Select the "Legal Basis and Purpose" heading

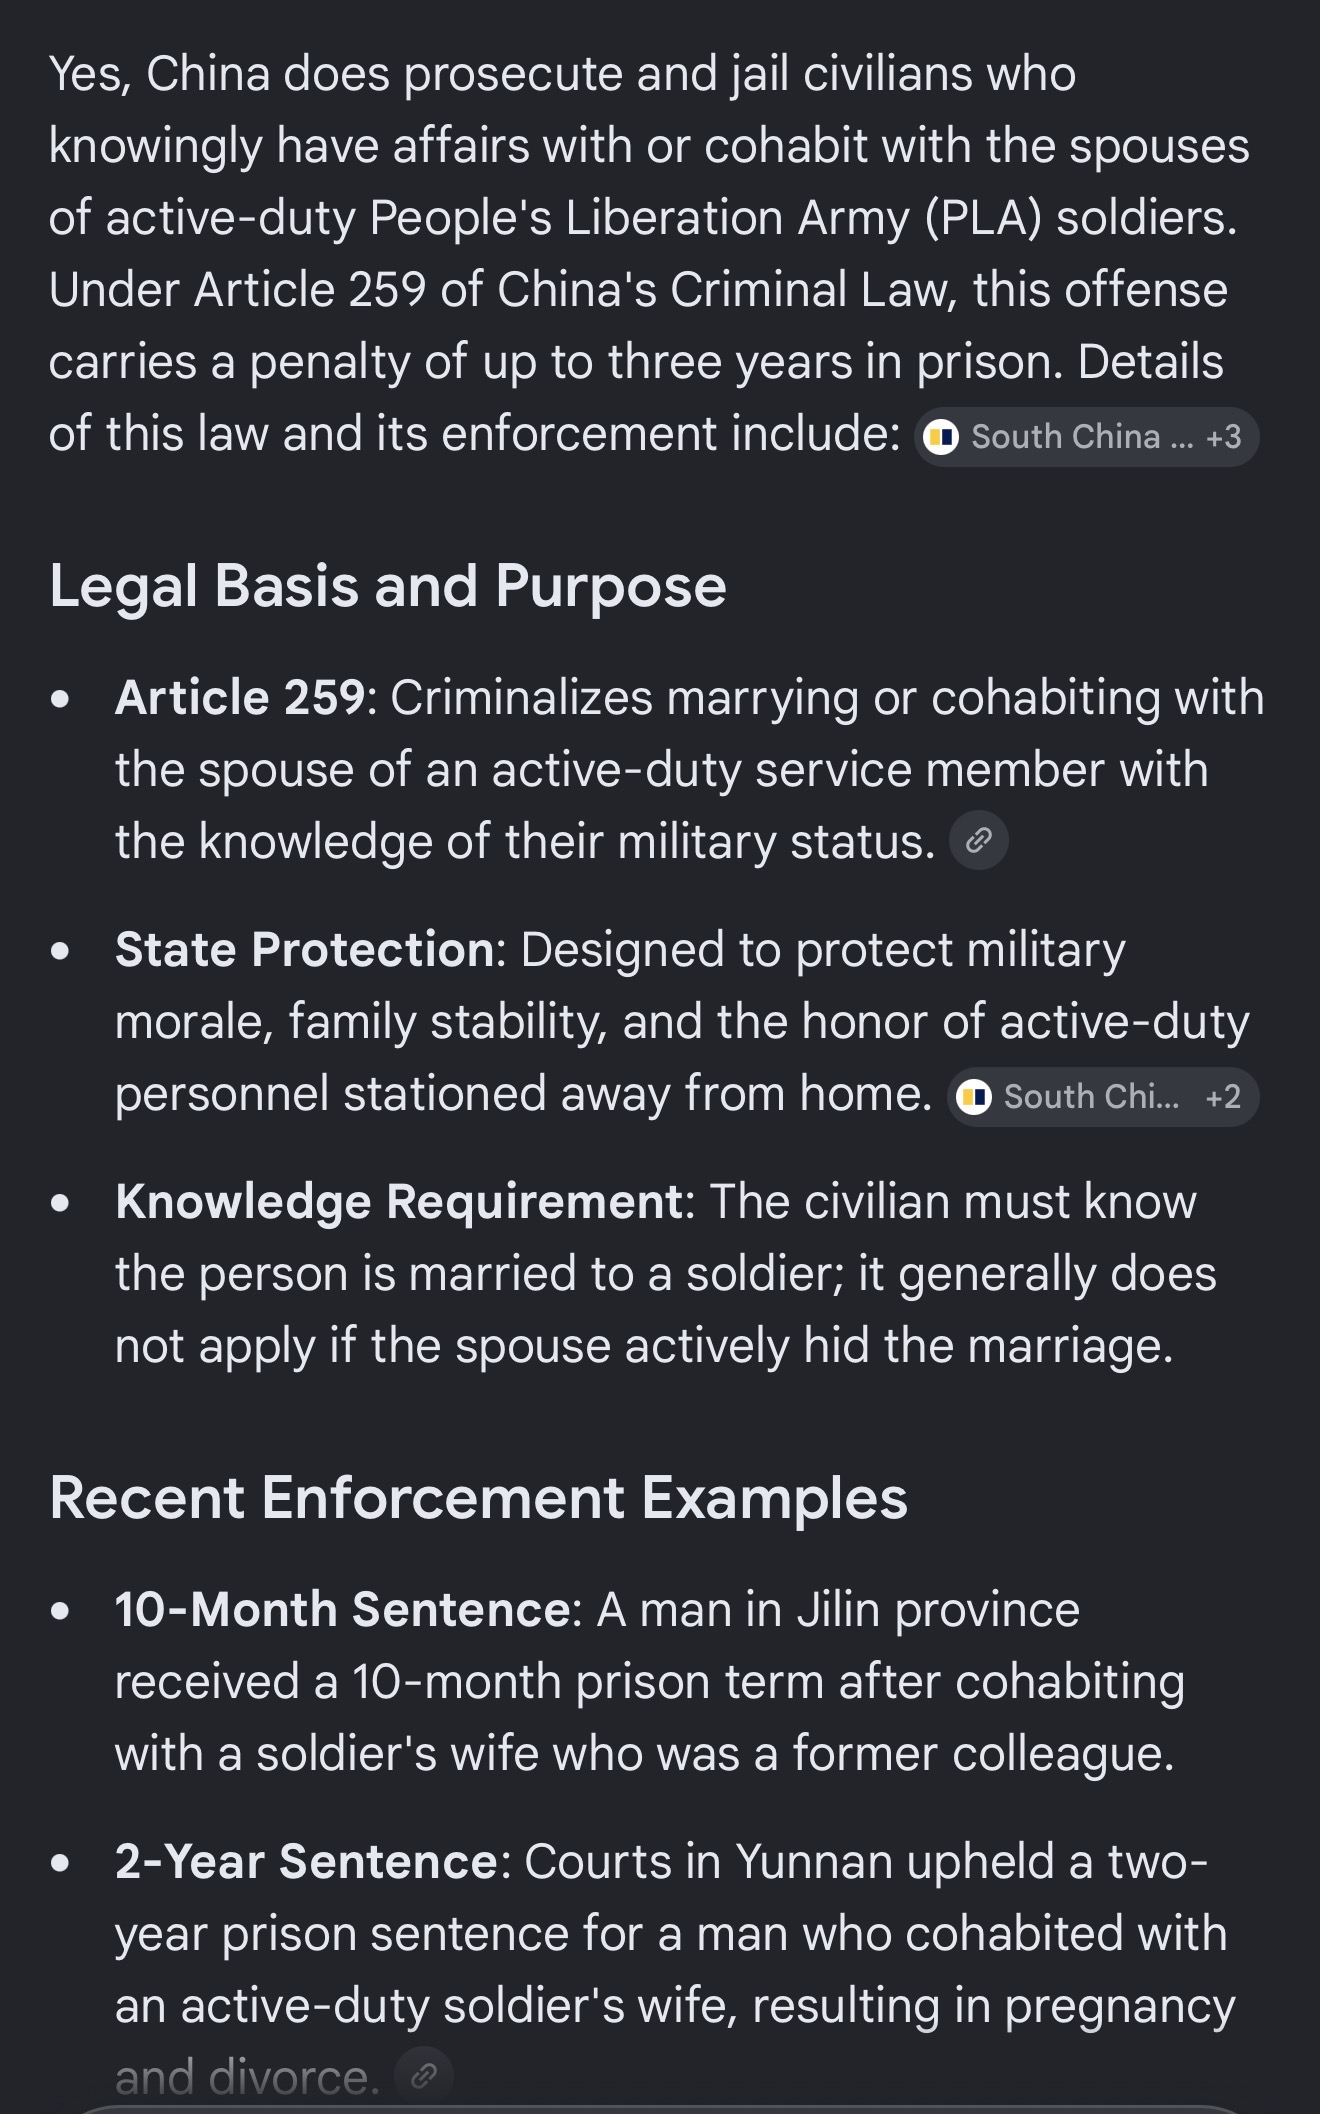pos(388,586)
